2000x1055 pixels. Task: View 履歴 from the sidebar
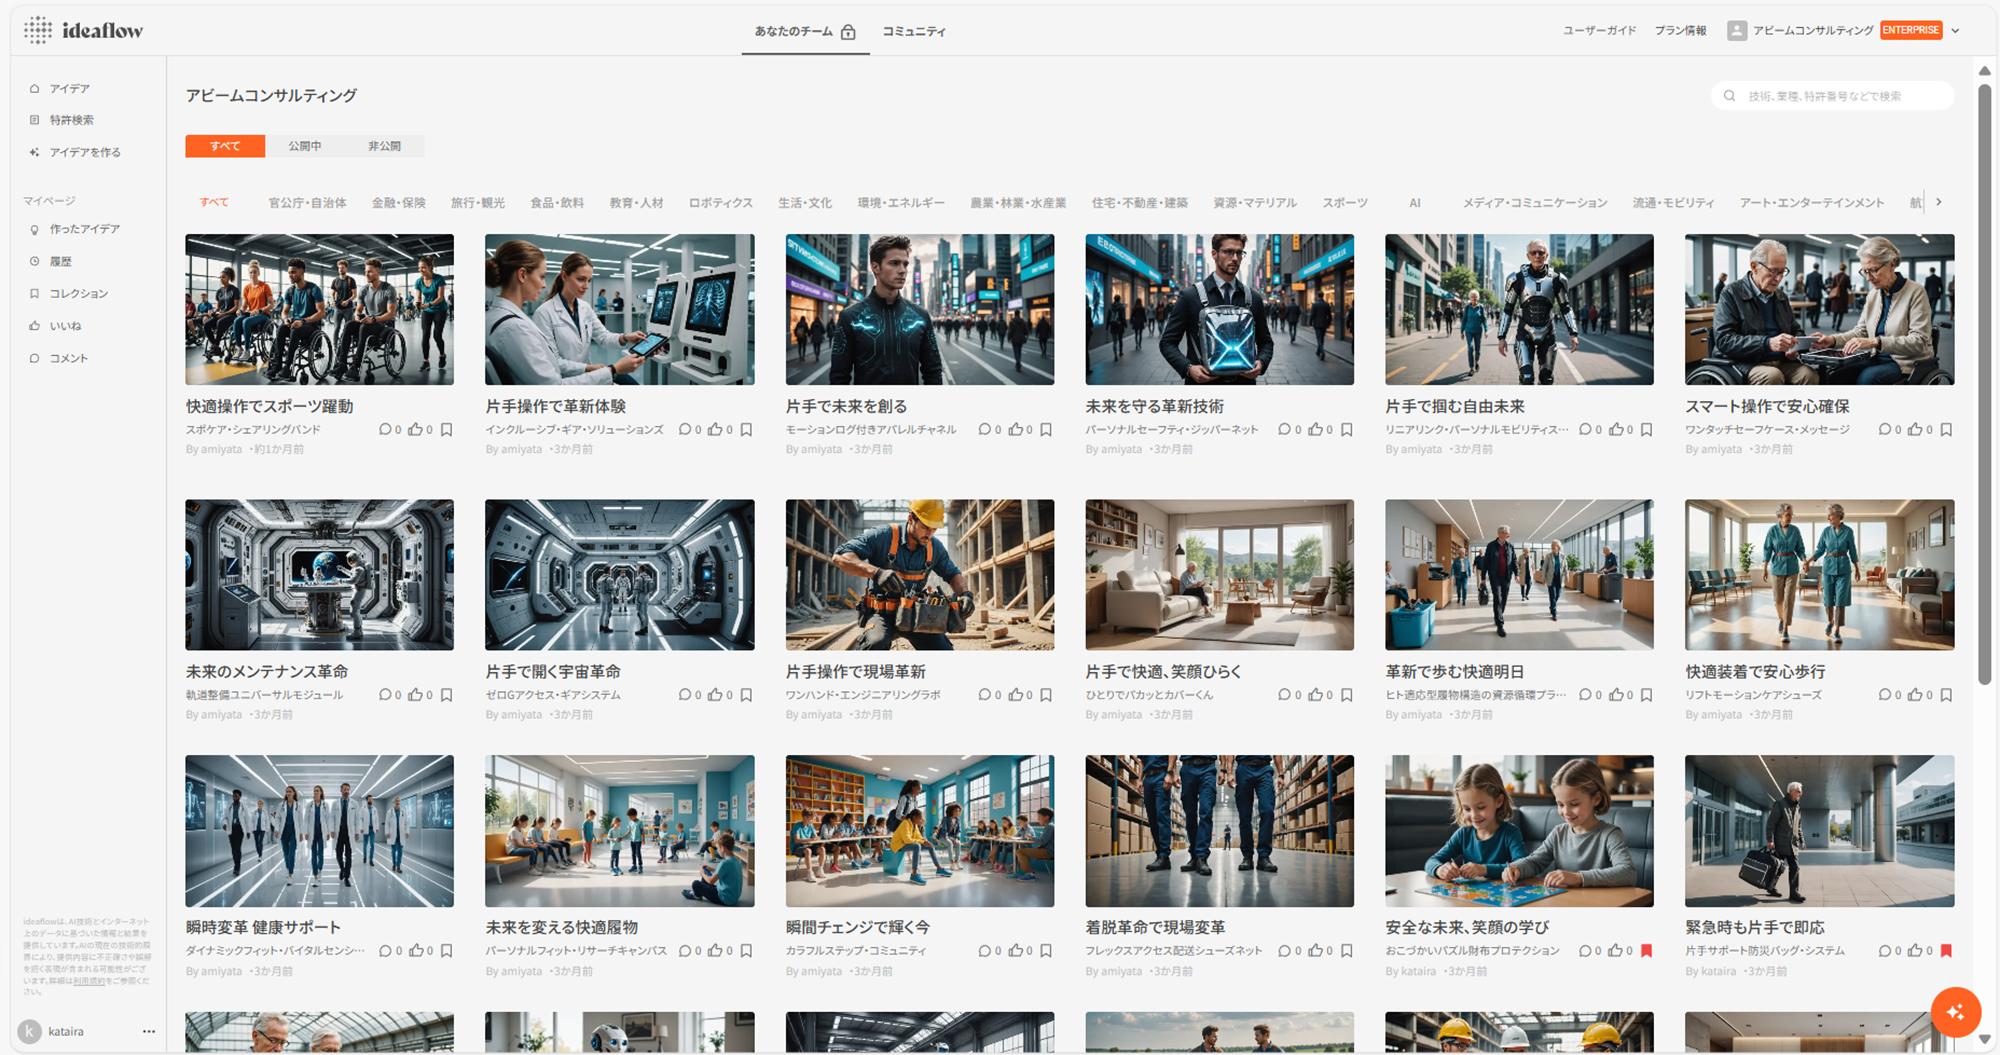65,260
